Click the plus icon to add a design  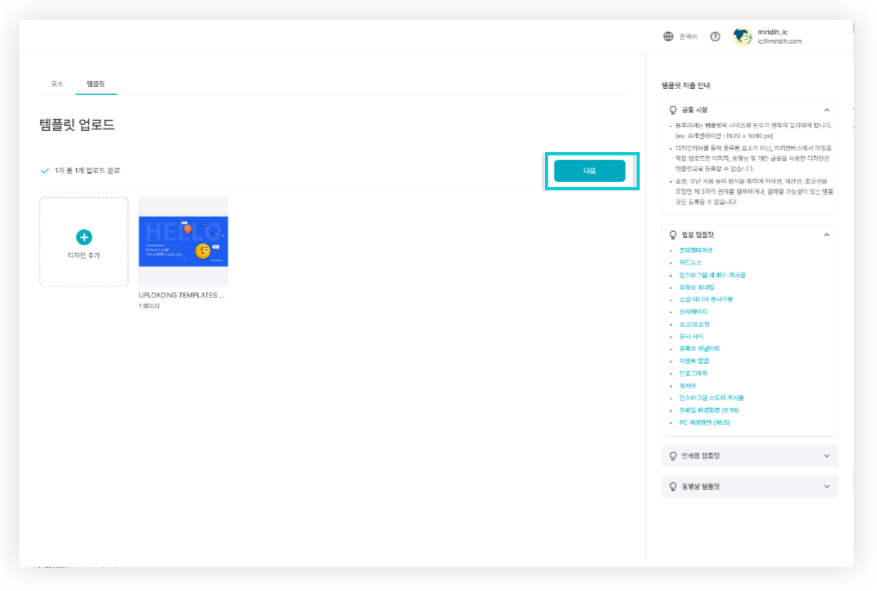click(x=84, y=235)
